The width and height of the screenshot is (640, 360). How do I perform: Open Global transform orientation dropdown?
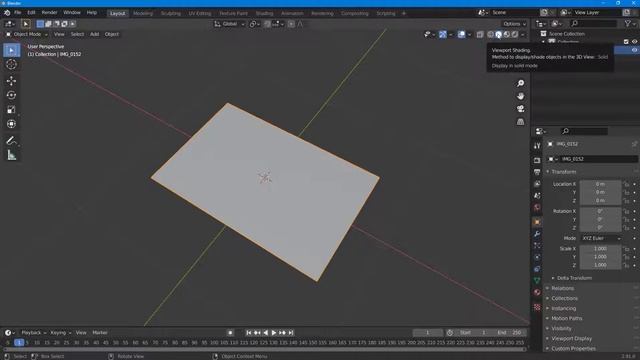point(229,24)
